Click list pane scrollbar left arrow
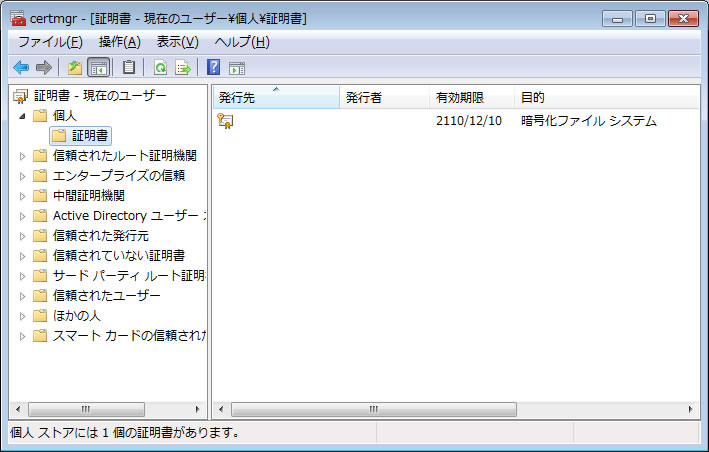 pyautogui.click(x=221, y=410)
